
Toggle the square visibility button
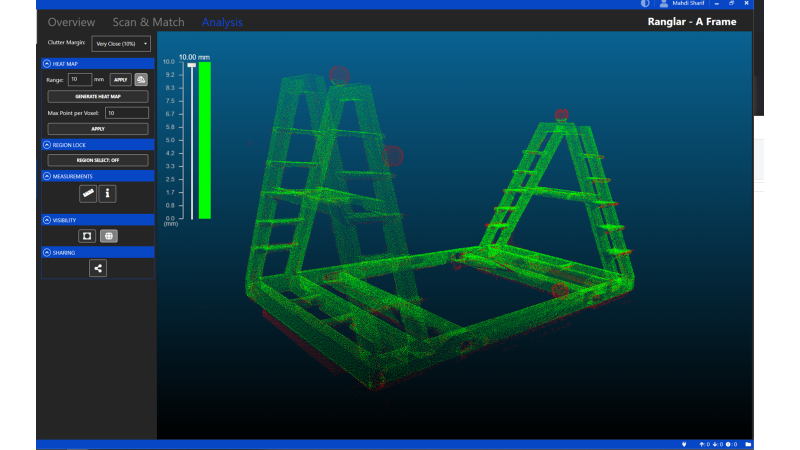[x=87, y=236]
